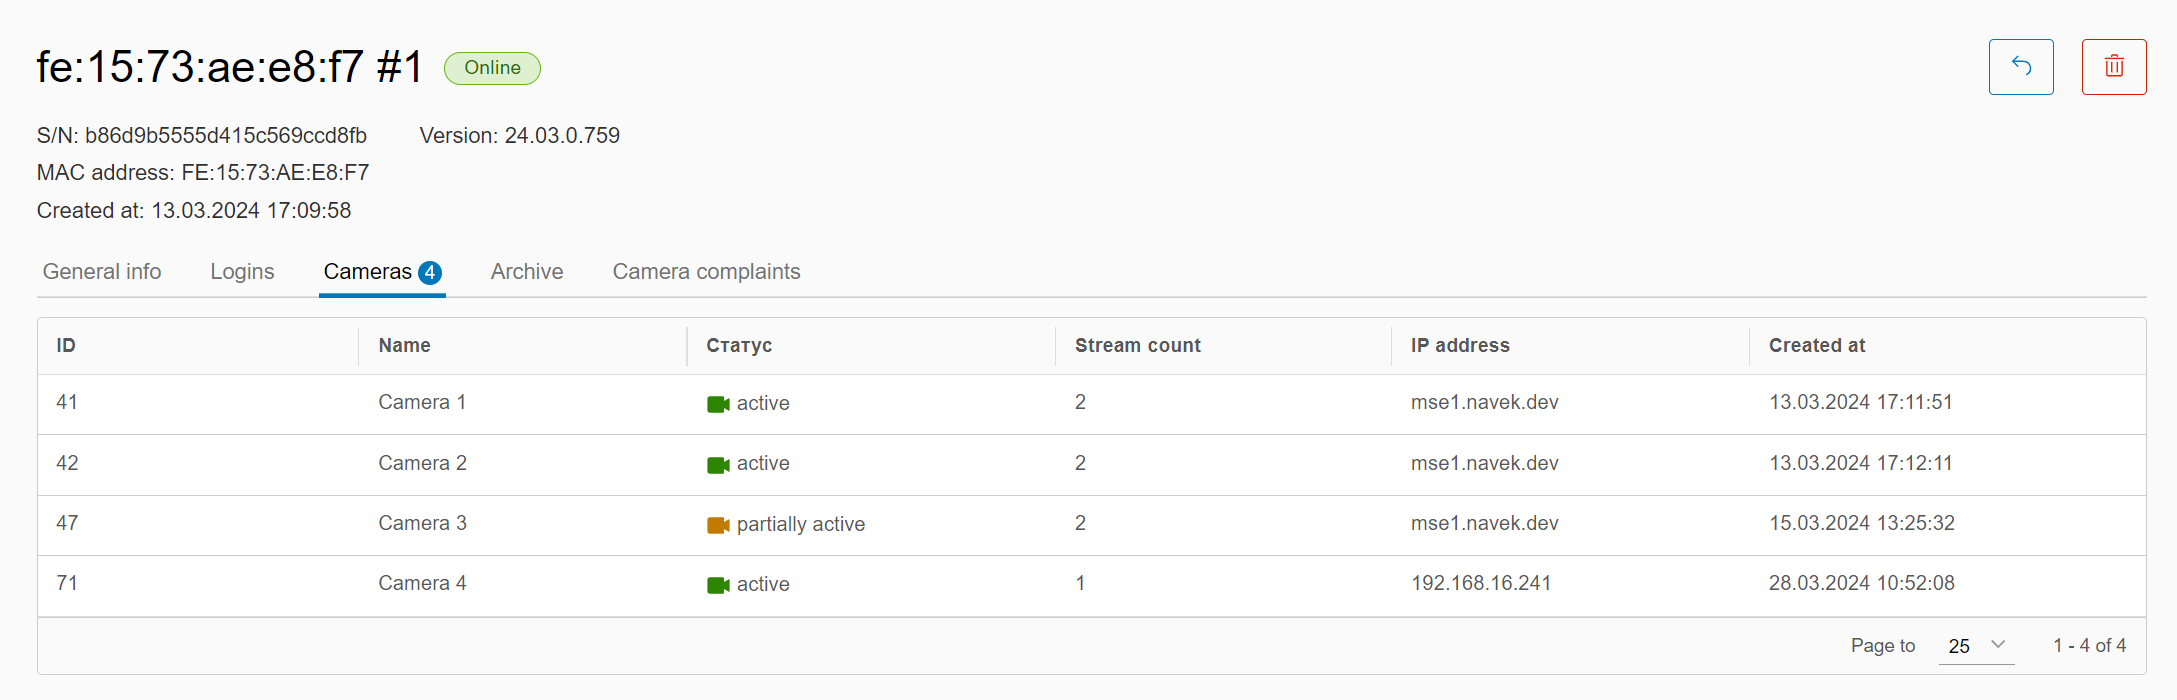Click Camera 1 green camera status icon
Image resolution: width=2177 pixels, height=700 pixels.
[717, 404]
